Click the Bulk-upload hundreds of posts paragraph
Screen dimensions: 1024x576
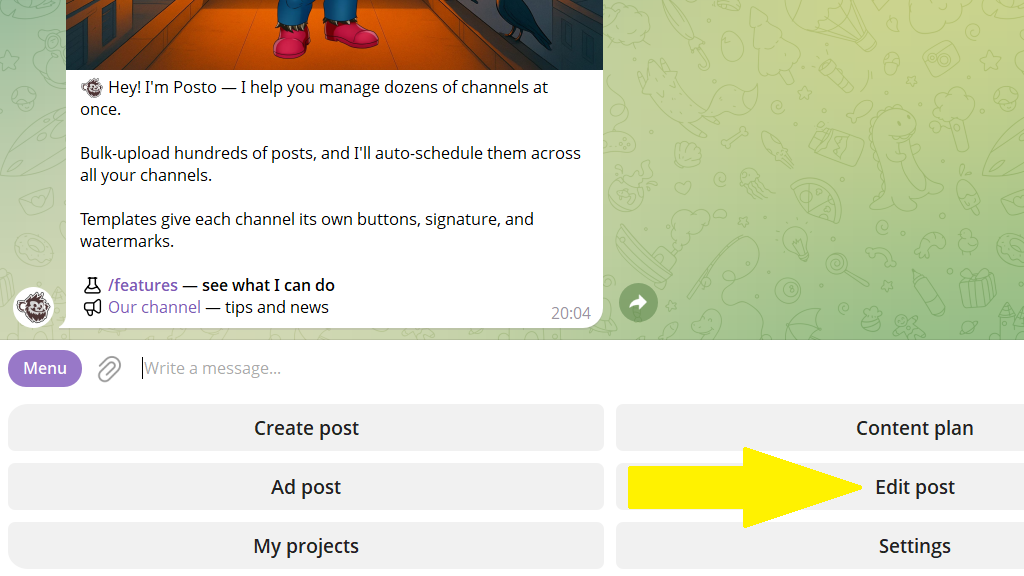(x=330, y=164)
